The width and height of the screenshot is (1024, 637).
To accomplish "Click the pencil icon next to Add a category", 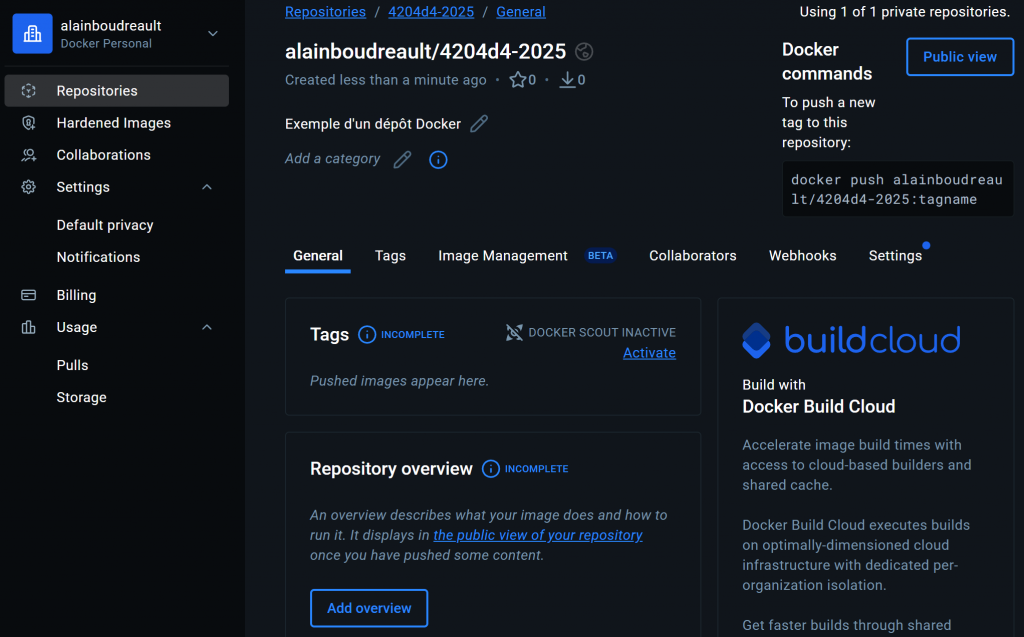I will pos(402,159).
